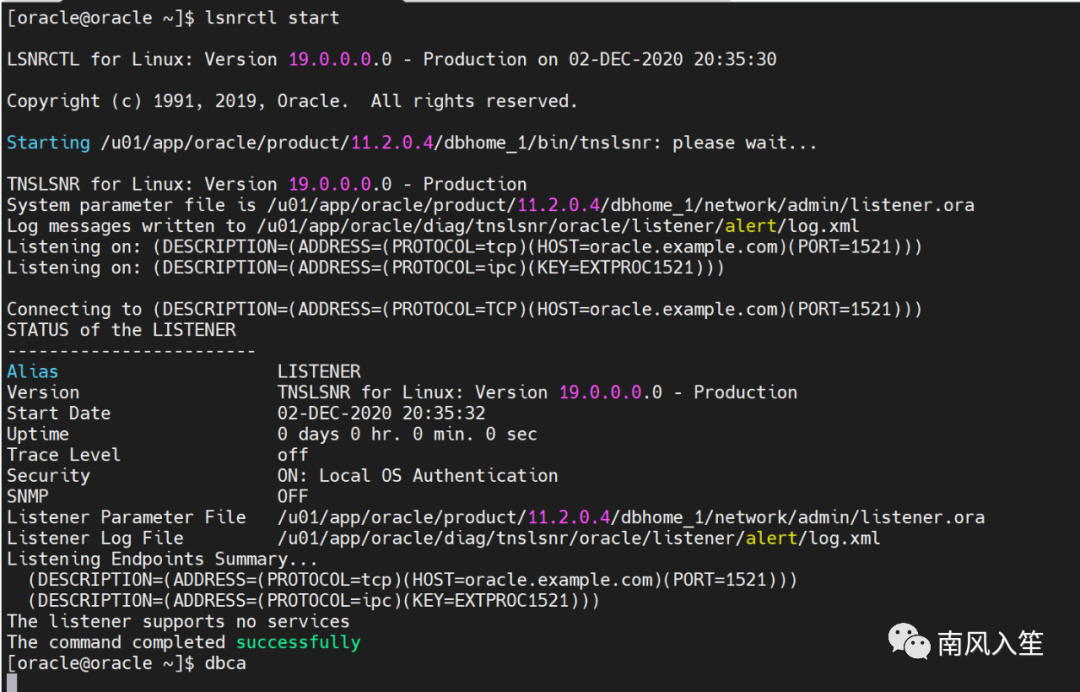
Task: Click the 'Start Date' label
Action: 59,413
